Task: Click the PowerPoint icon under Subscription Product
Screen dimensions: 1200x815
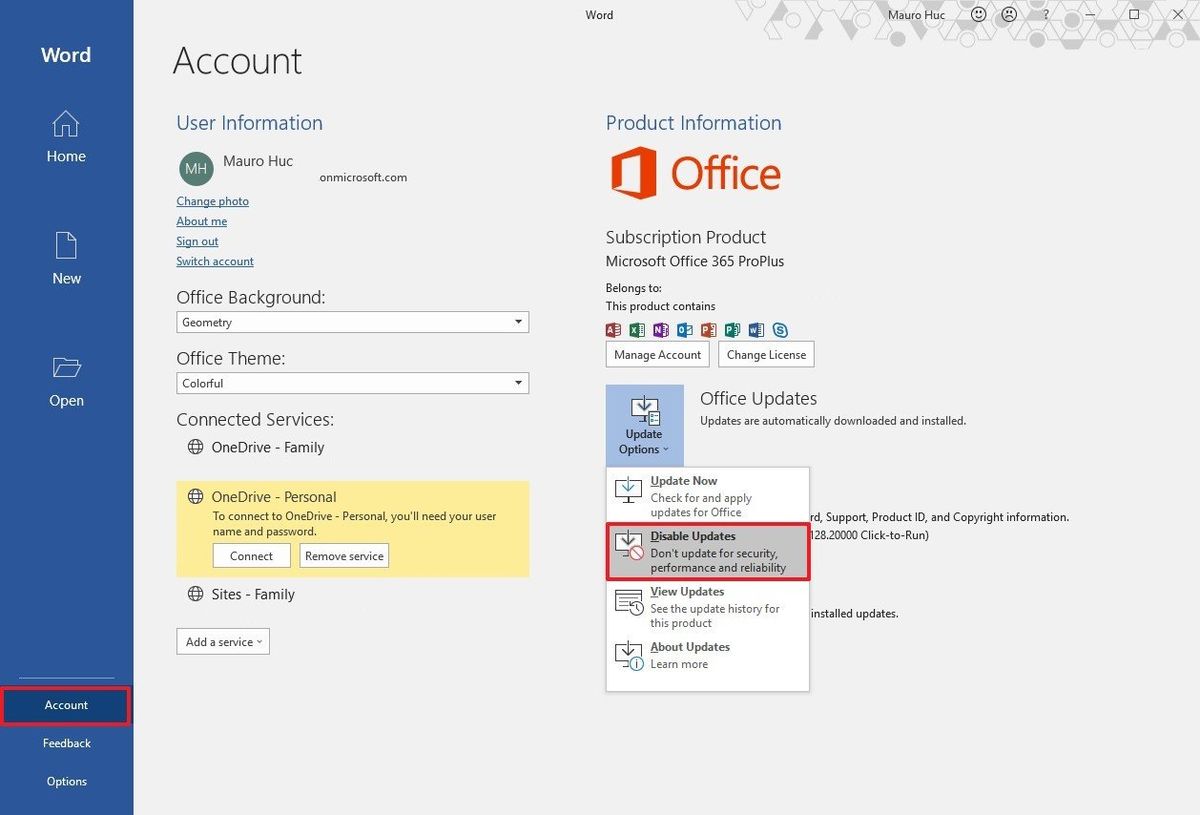Action: click(x=708, y=329)
